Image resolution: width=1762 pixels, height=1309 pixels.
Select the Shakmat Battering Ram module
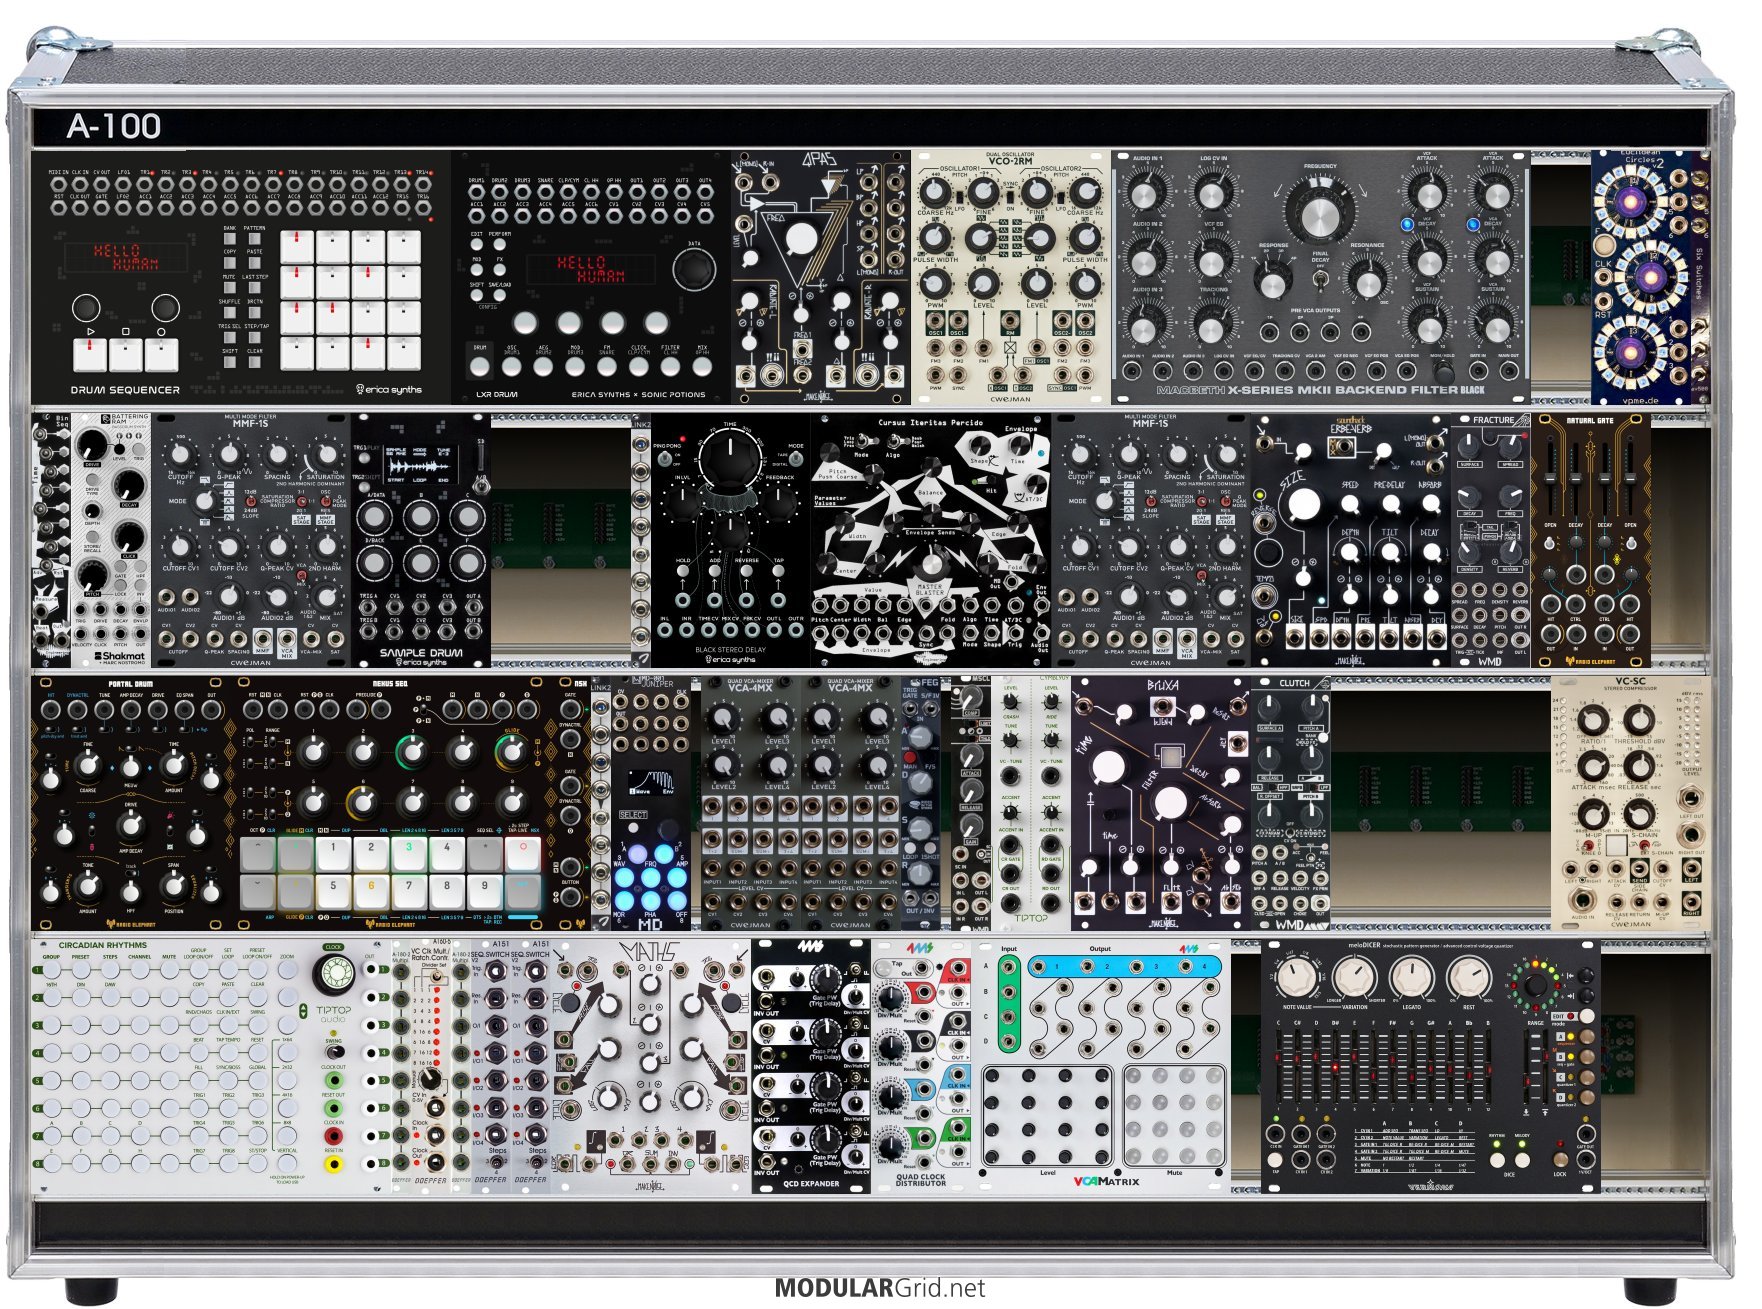coord(112,541)
